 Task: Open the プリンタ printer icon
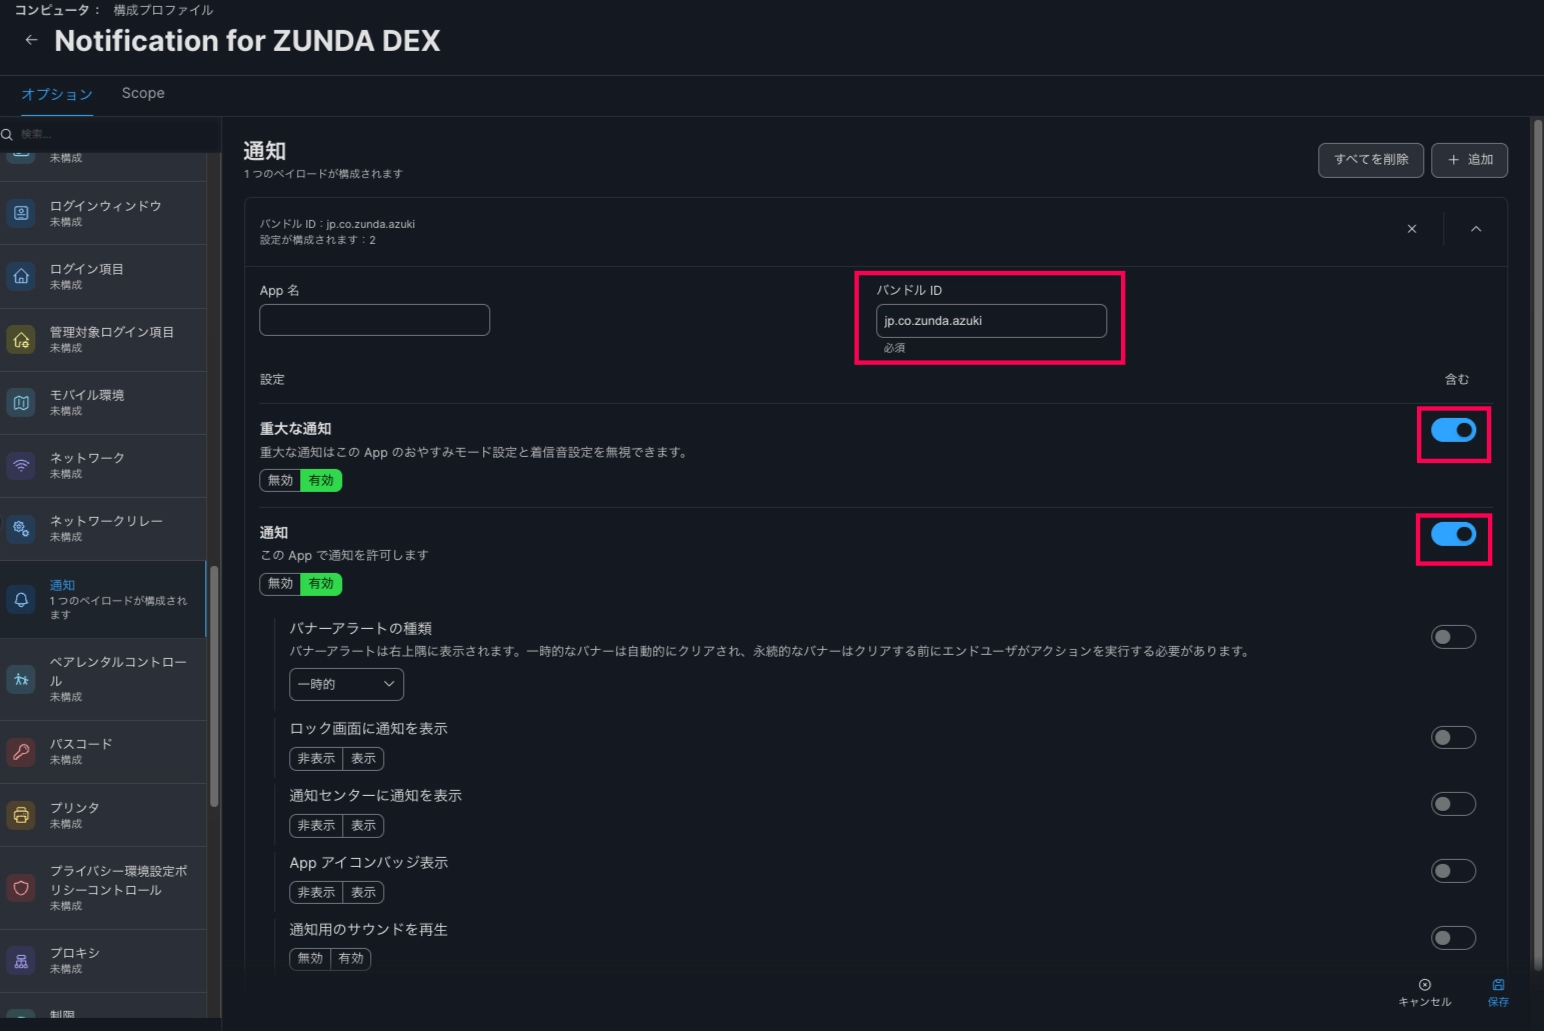coord(21,815)
